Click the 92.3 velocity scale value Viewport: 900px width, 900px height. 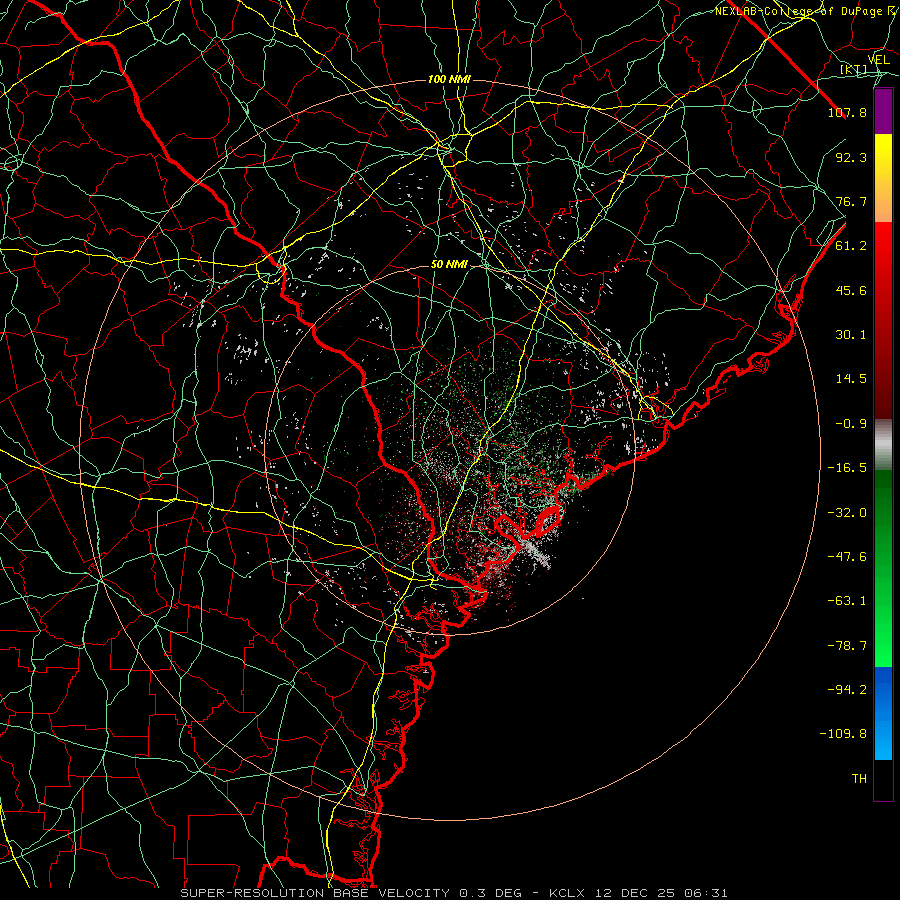coord(851,157)
